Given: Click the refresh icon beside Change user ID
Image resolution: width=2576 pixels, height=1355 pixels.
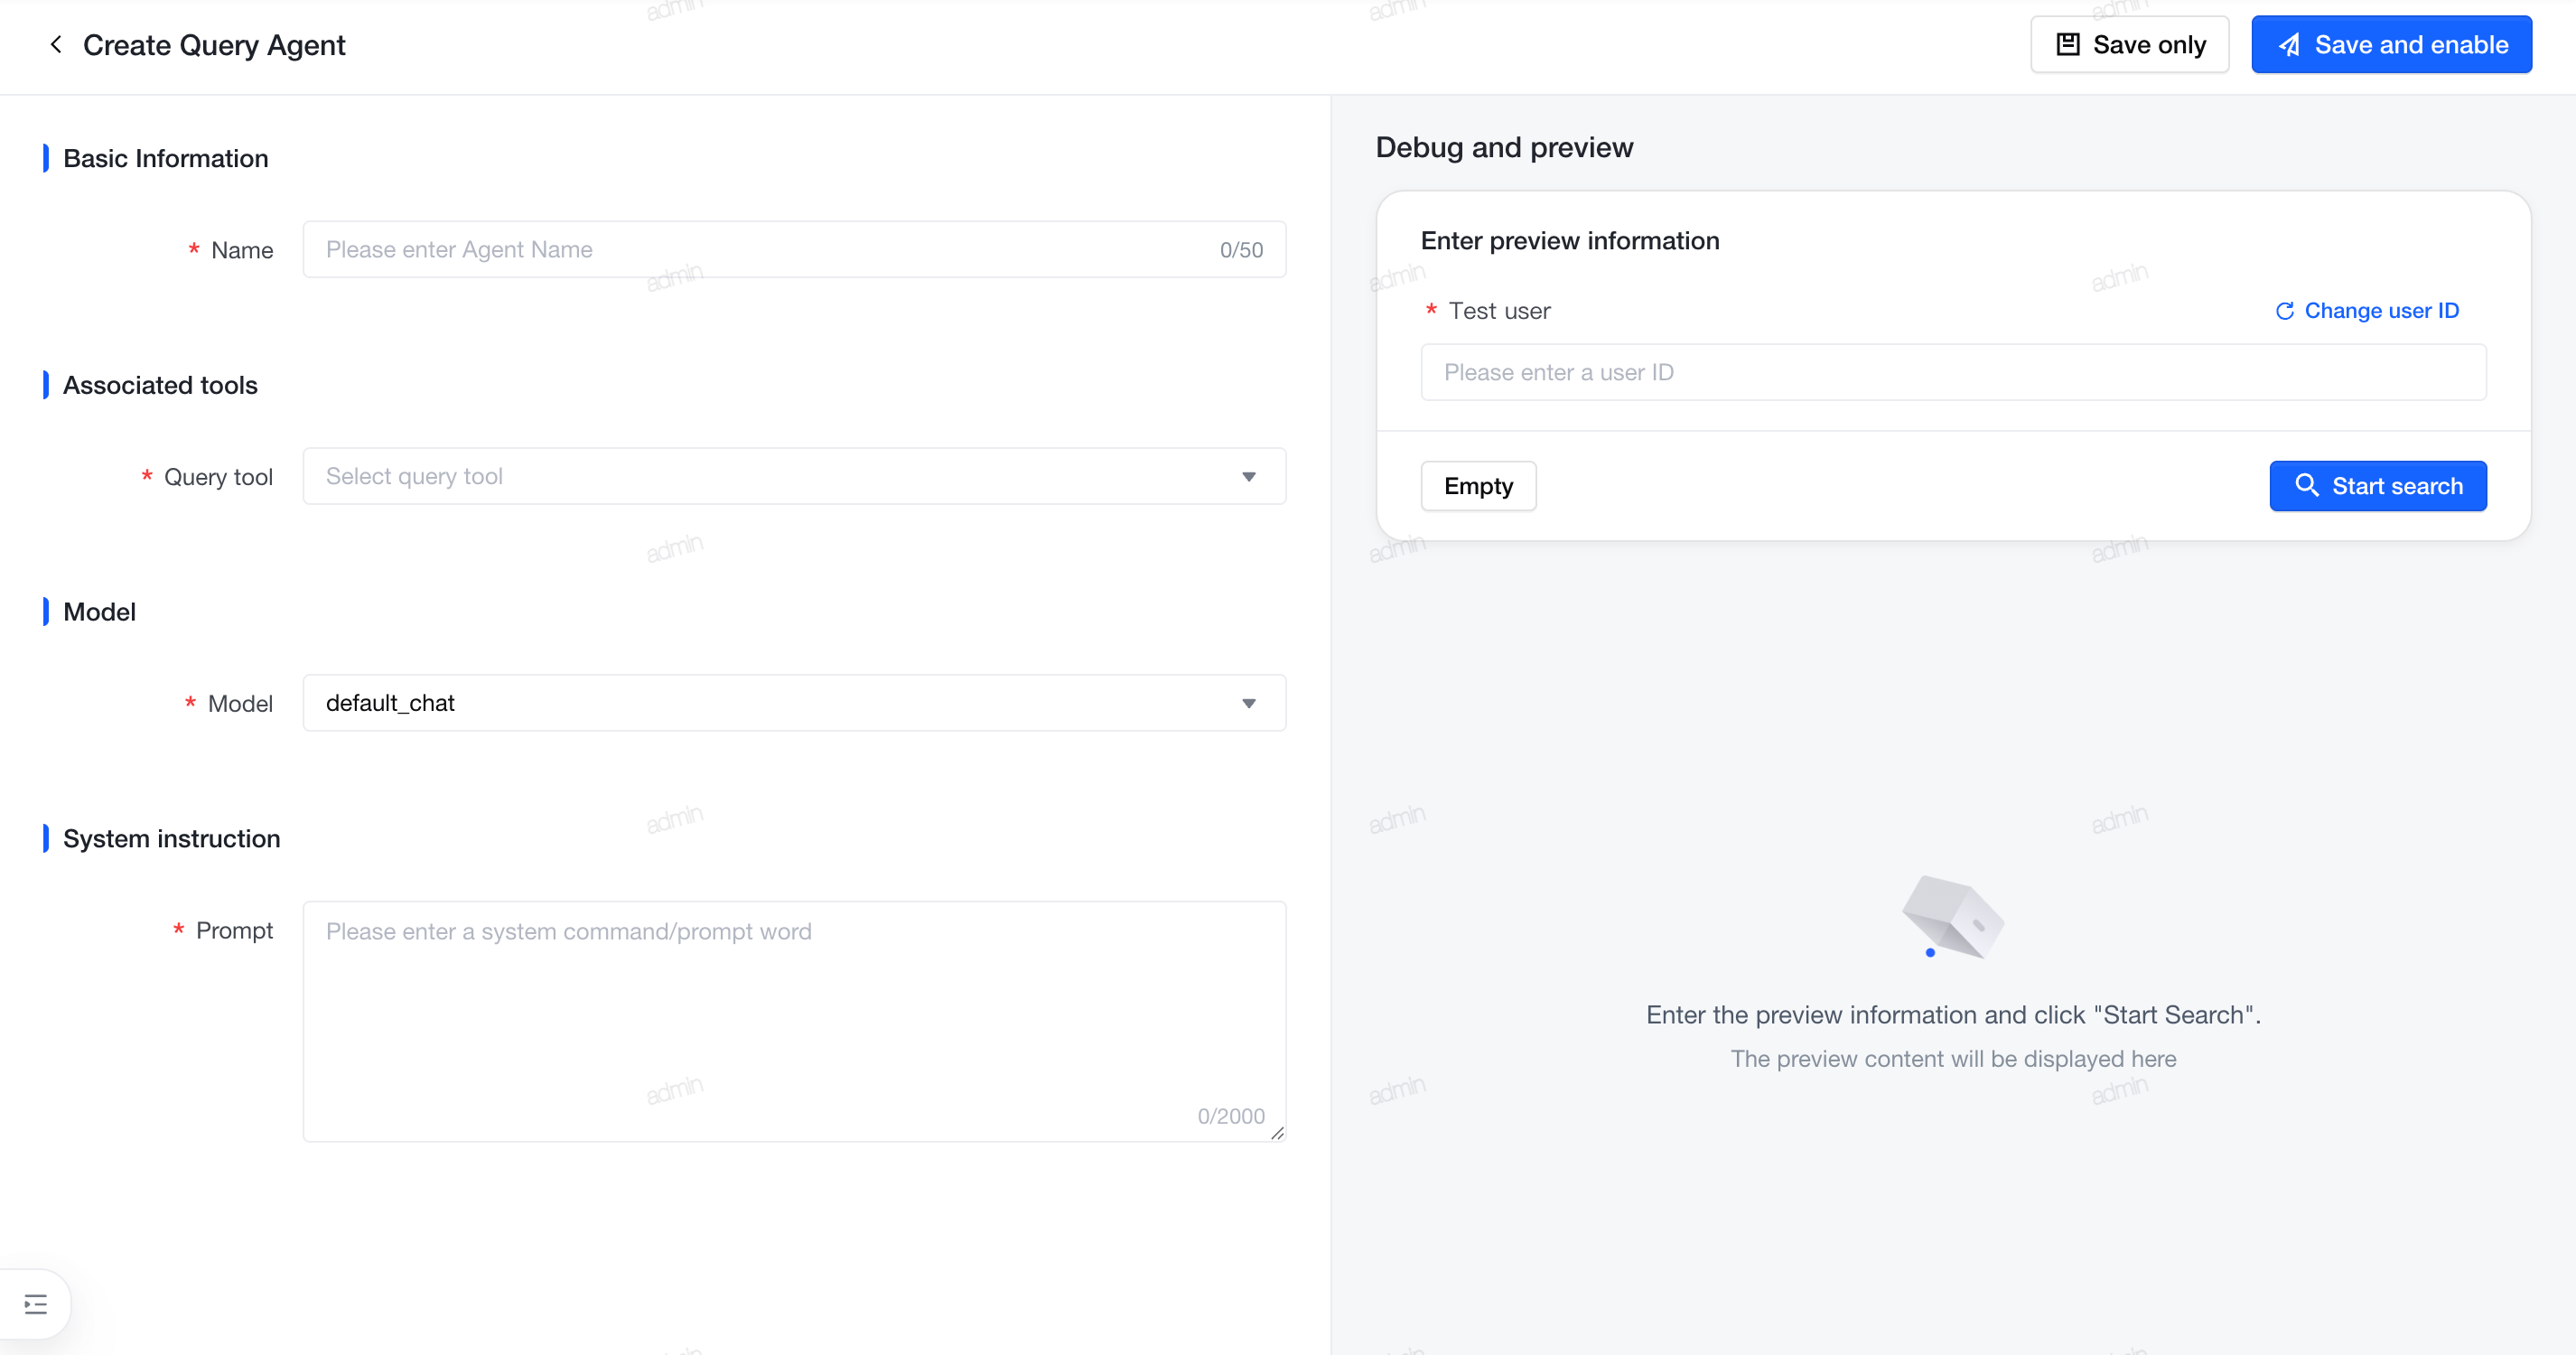Looking at the screenshot, I should (2285, 311).
